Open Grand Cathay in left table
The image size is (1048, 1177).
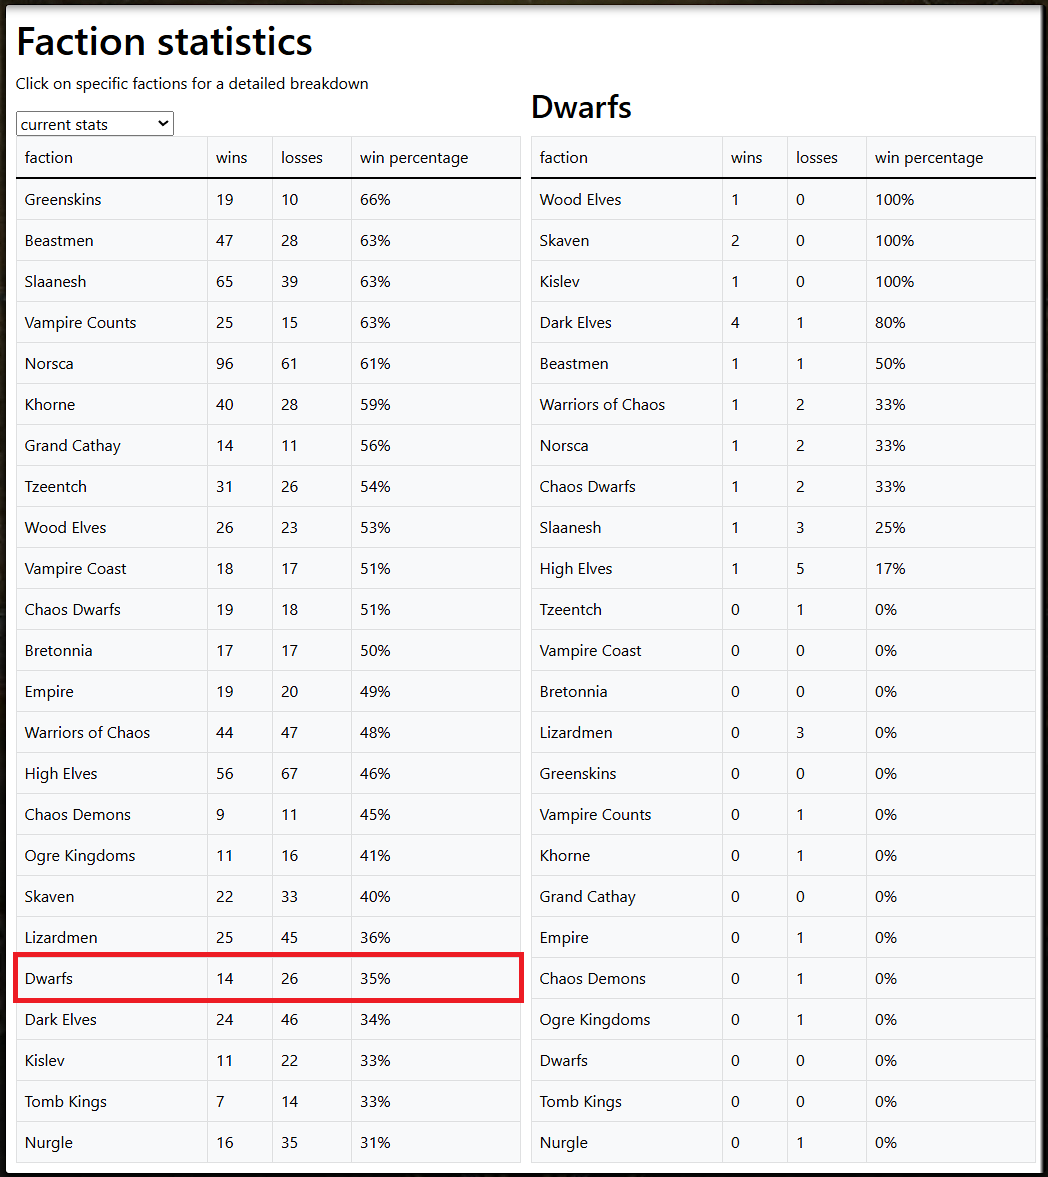pyautogui.click(x=269, y=445)
